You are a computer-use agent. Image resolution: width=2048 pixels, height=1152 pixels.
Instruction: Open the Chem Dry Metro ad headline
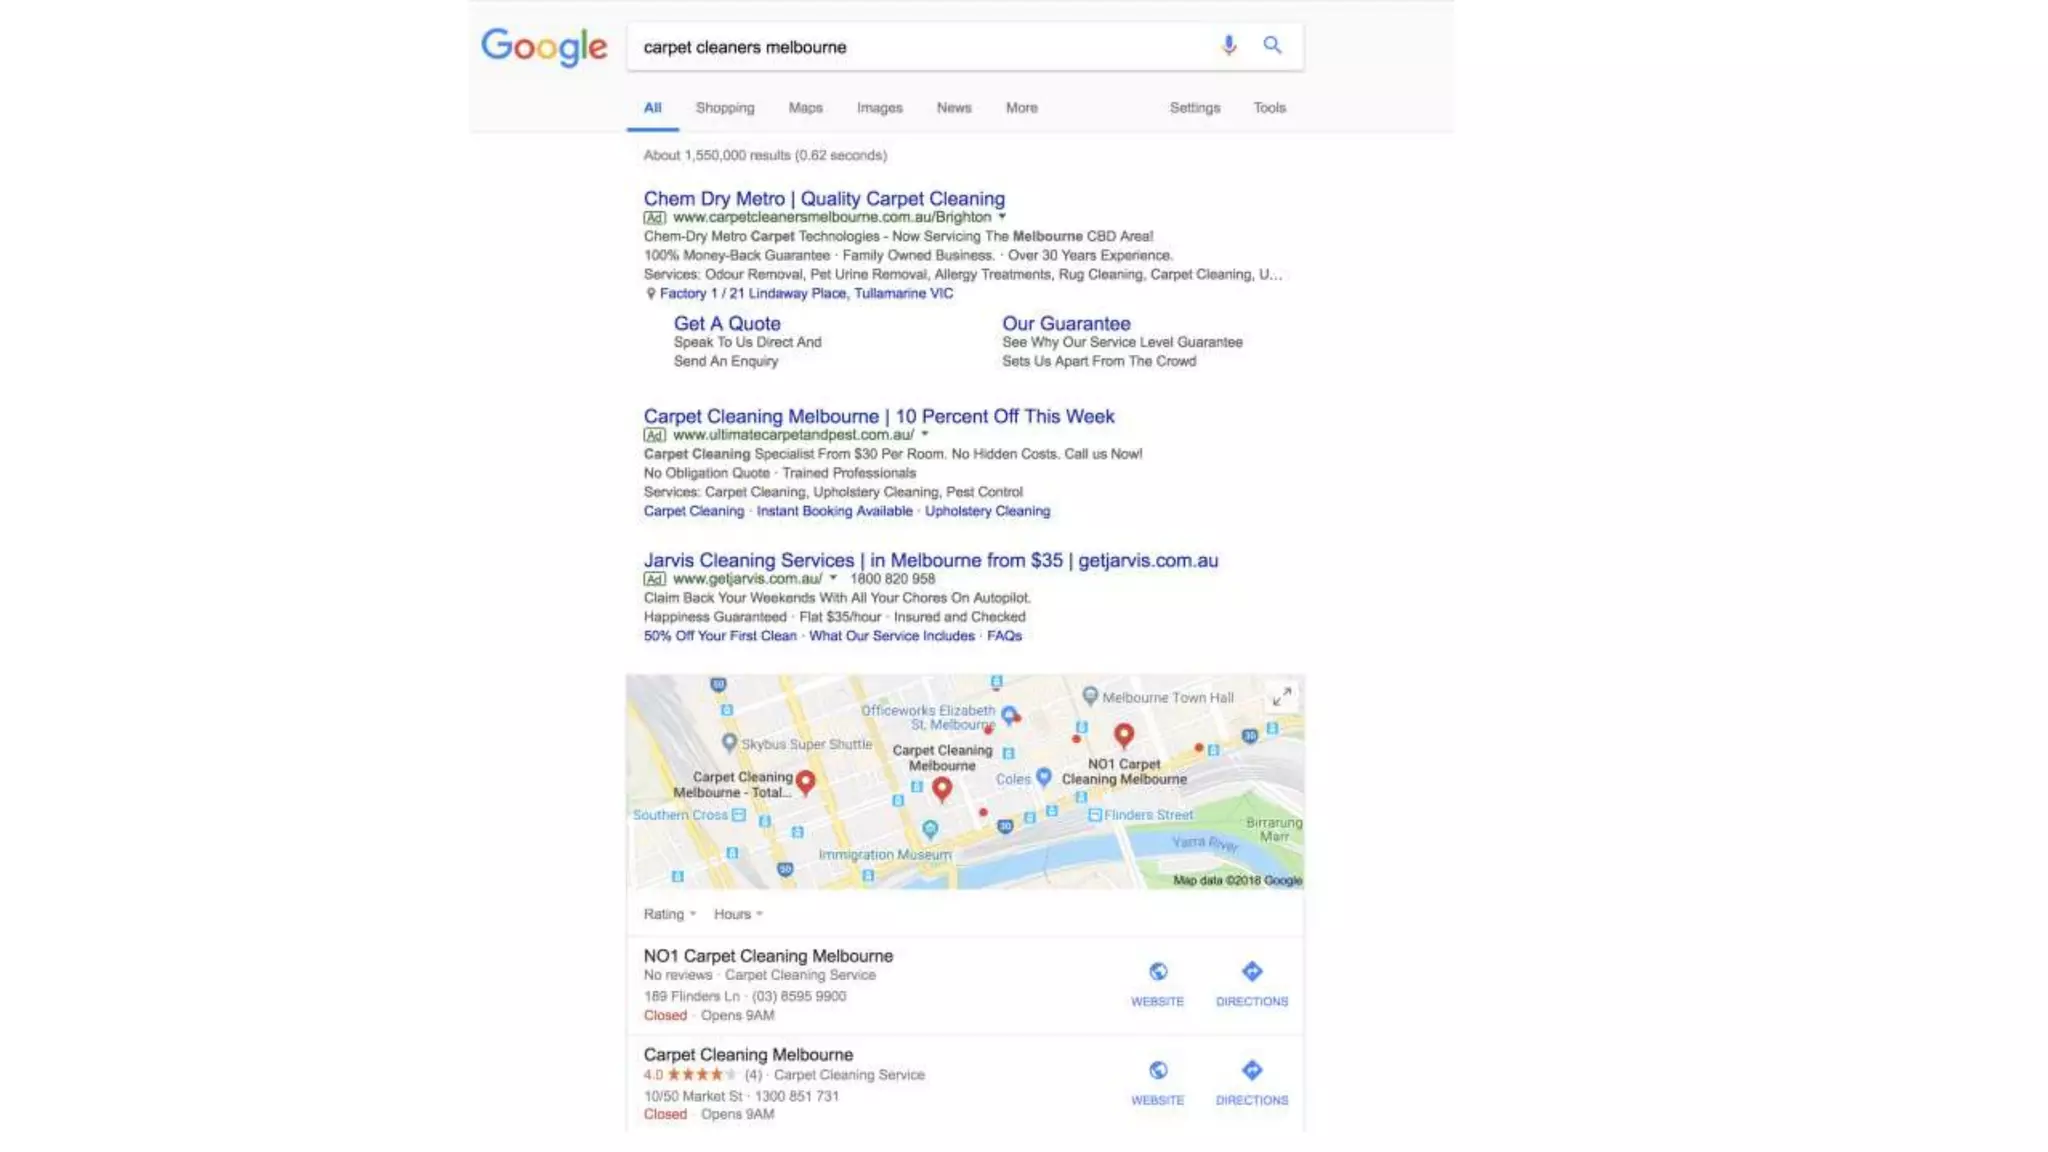point(824,199)
